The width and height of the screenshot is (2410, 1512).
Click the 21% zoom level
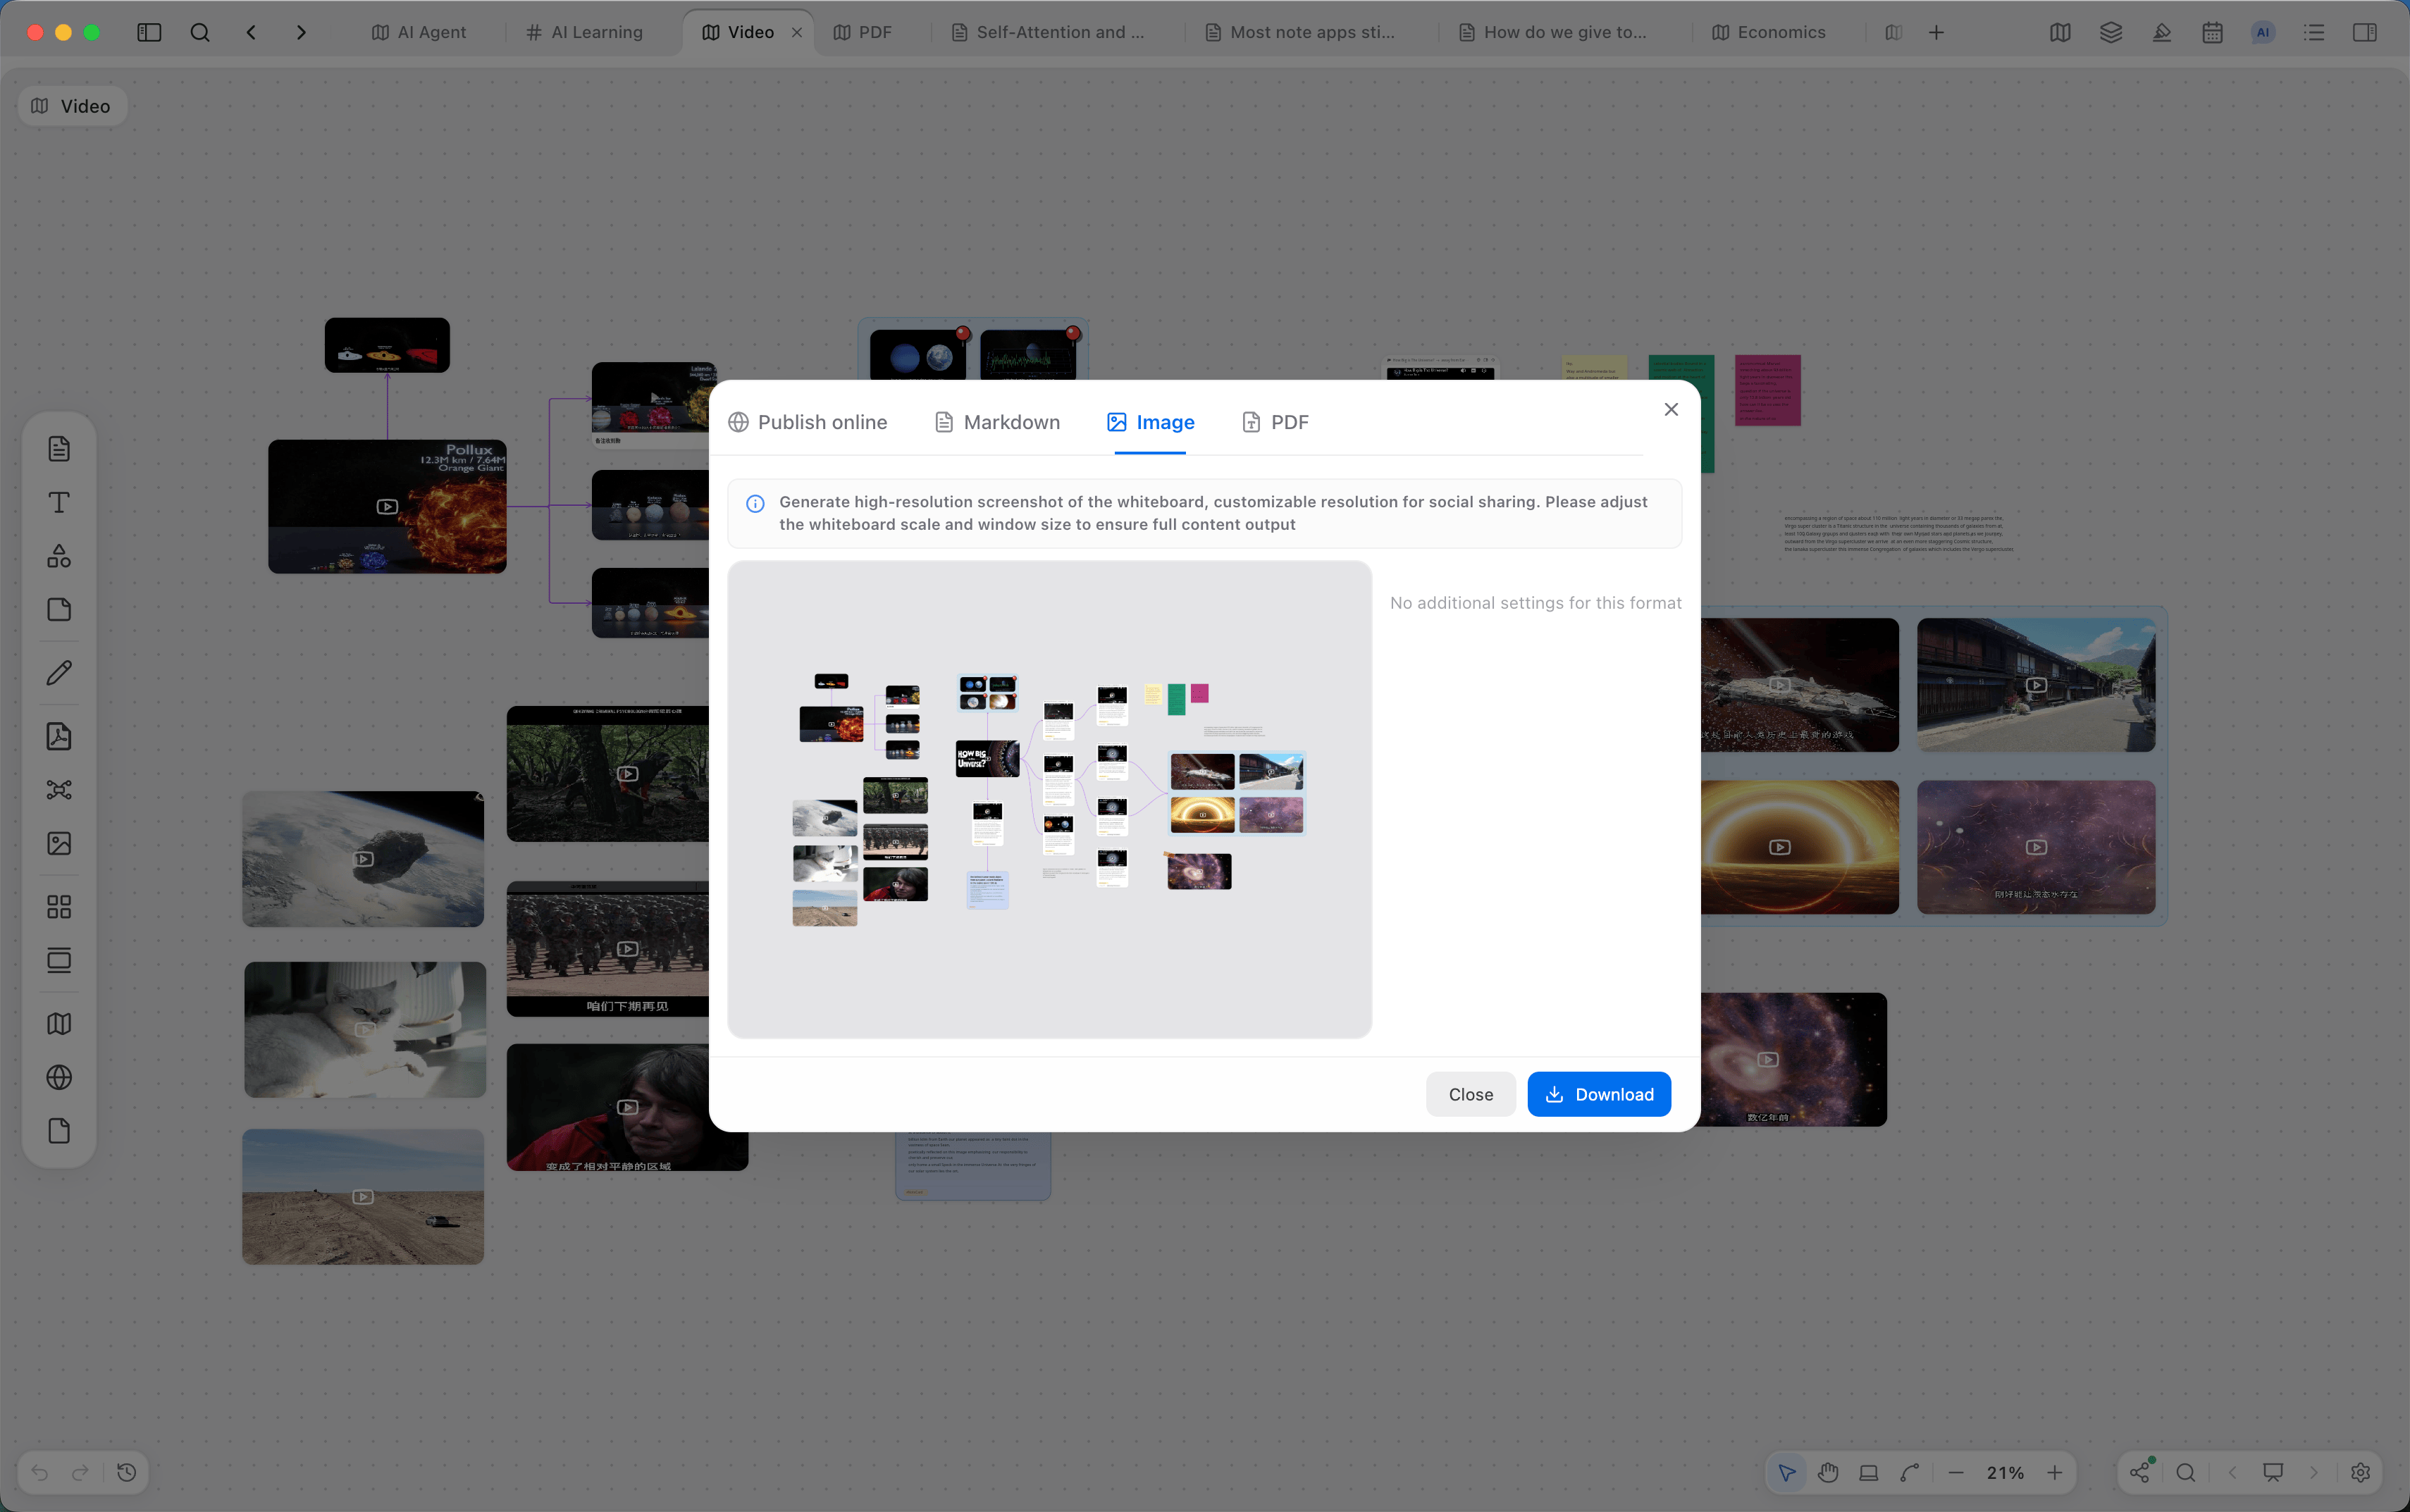tap(2005, 1472)
